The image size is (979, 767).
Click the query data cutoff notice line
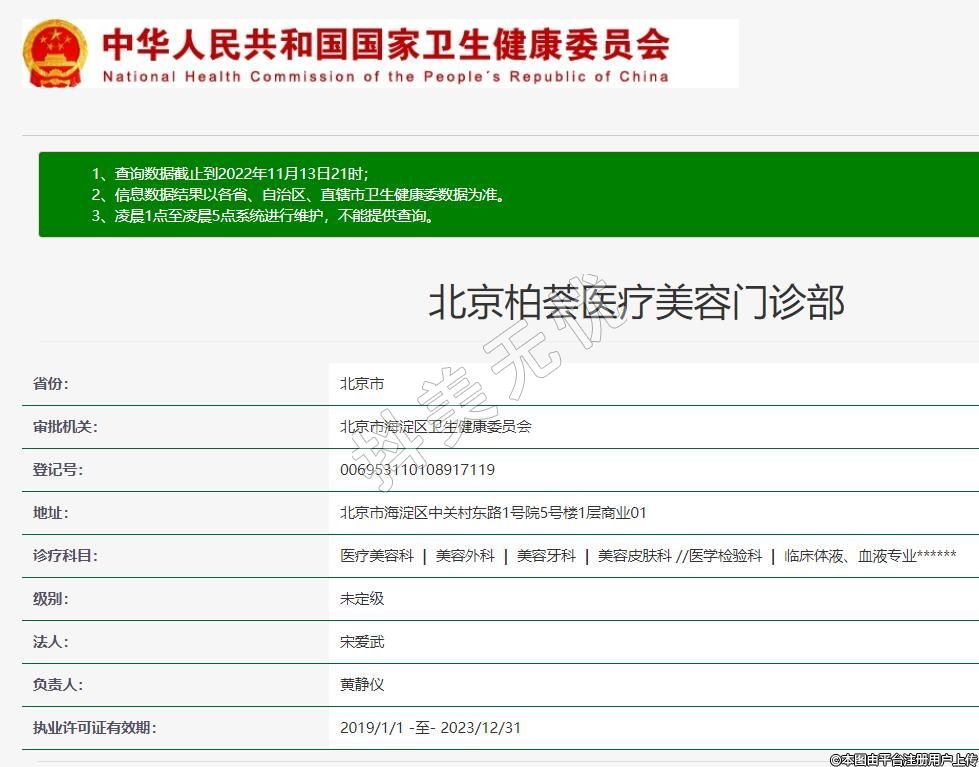click(x=236, y=173)
